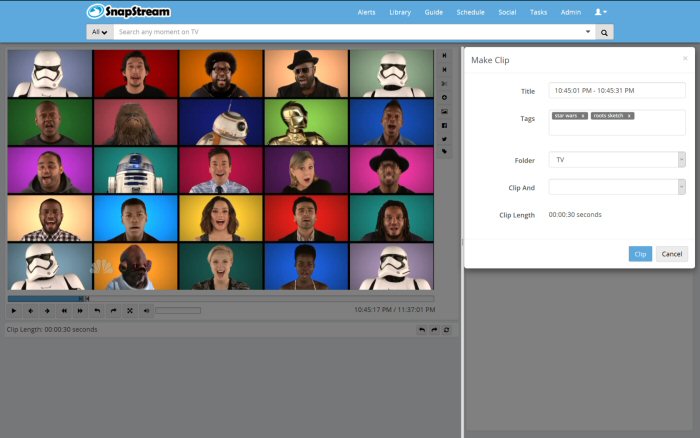700x438 pixels.
Task: Click the volume slider bar
Action: [x=178, y=310]
